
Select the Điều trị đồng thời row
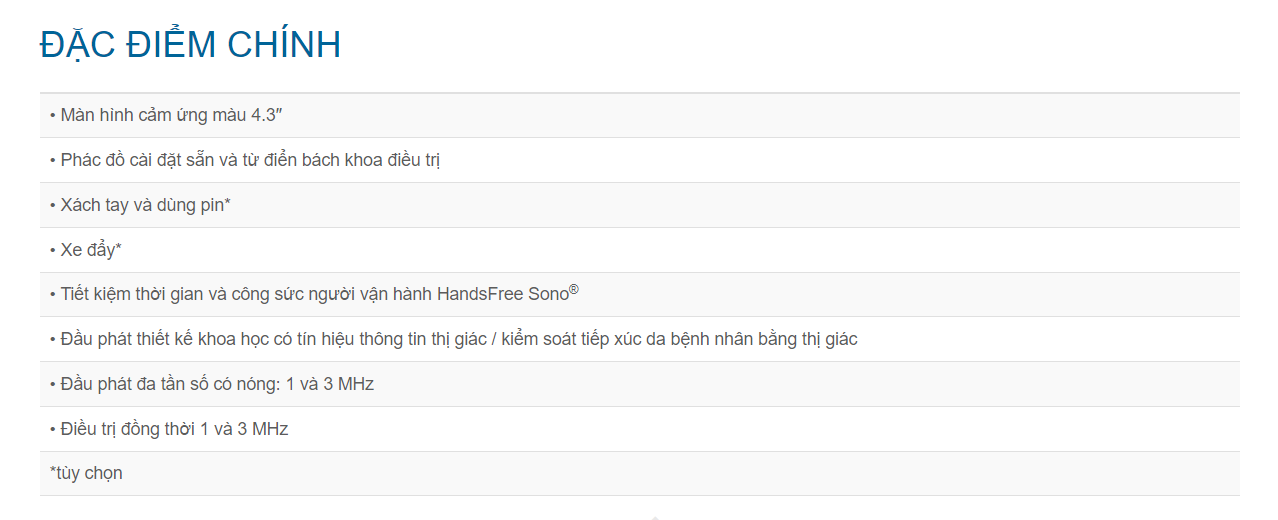click(x=640, y=429)
